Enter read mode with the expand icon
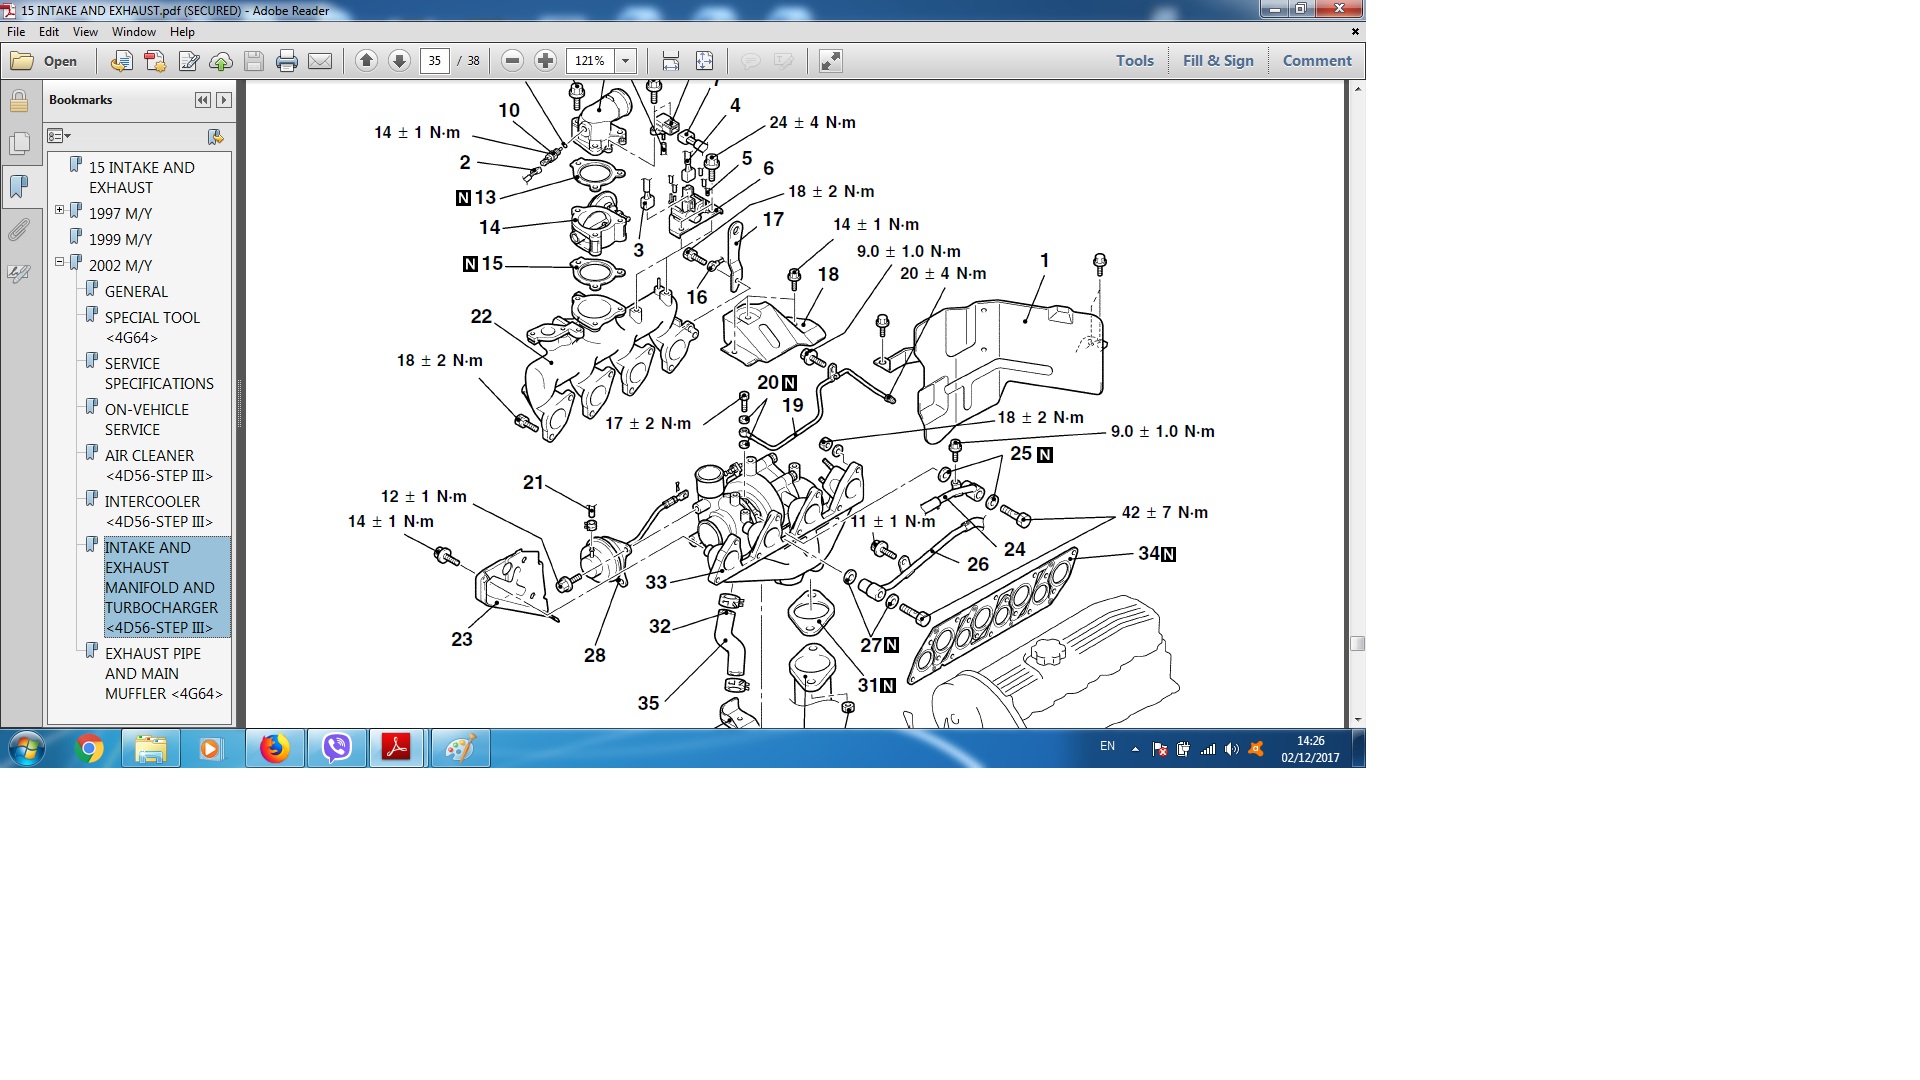This screenshot has width=1920, height=1080. (830, 61)
